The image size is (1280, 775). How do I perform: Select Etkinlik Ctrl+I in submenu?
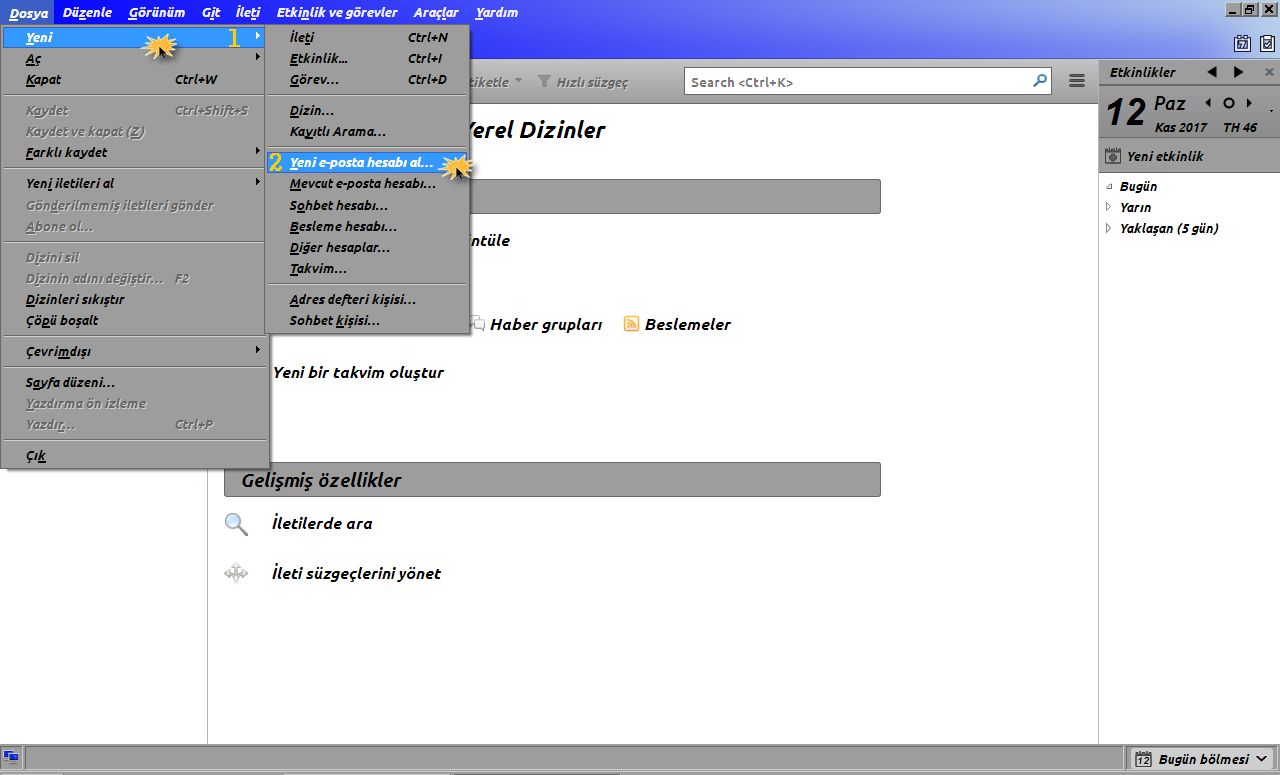click(367, 58)
